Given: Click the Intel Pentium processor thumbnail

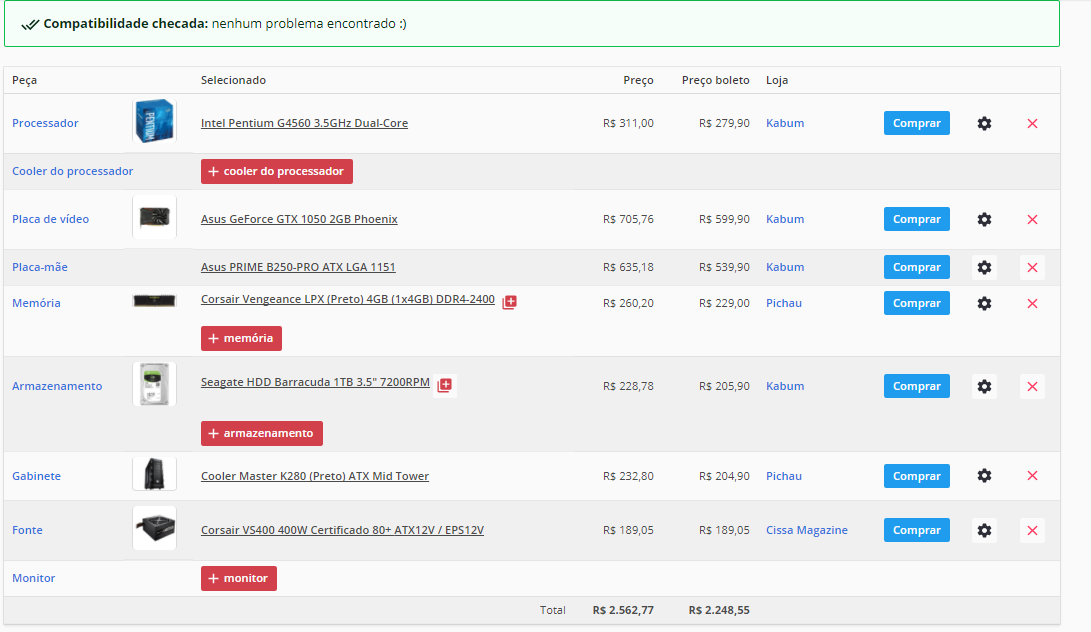Looking at the screenshot, I should pos(154,121).
